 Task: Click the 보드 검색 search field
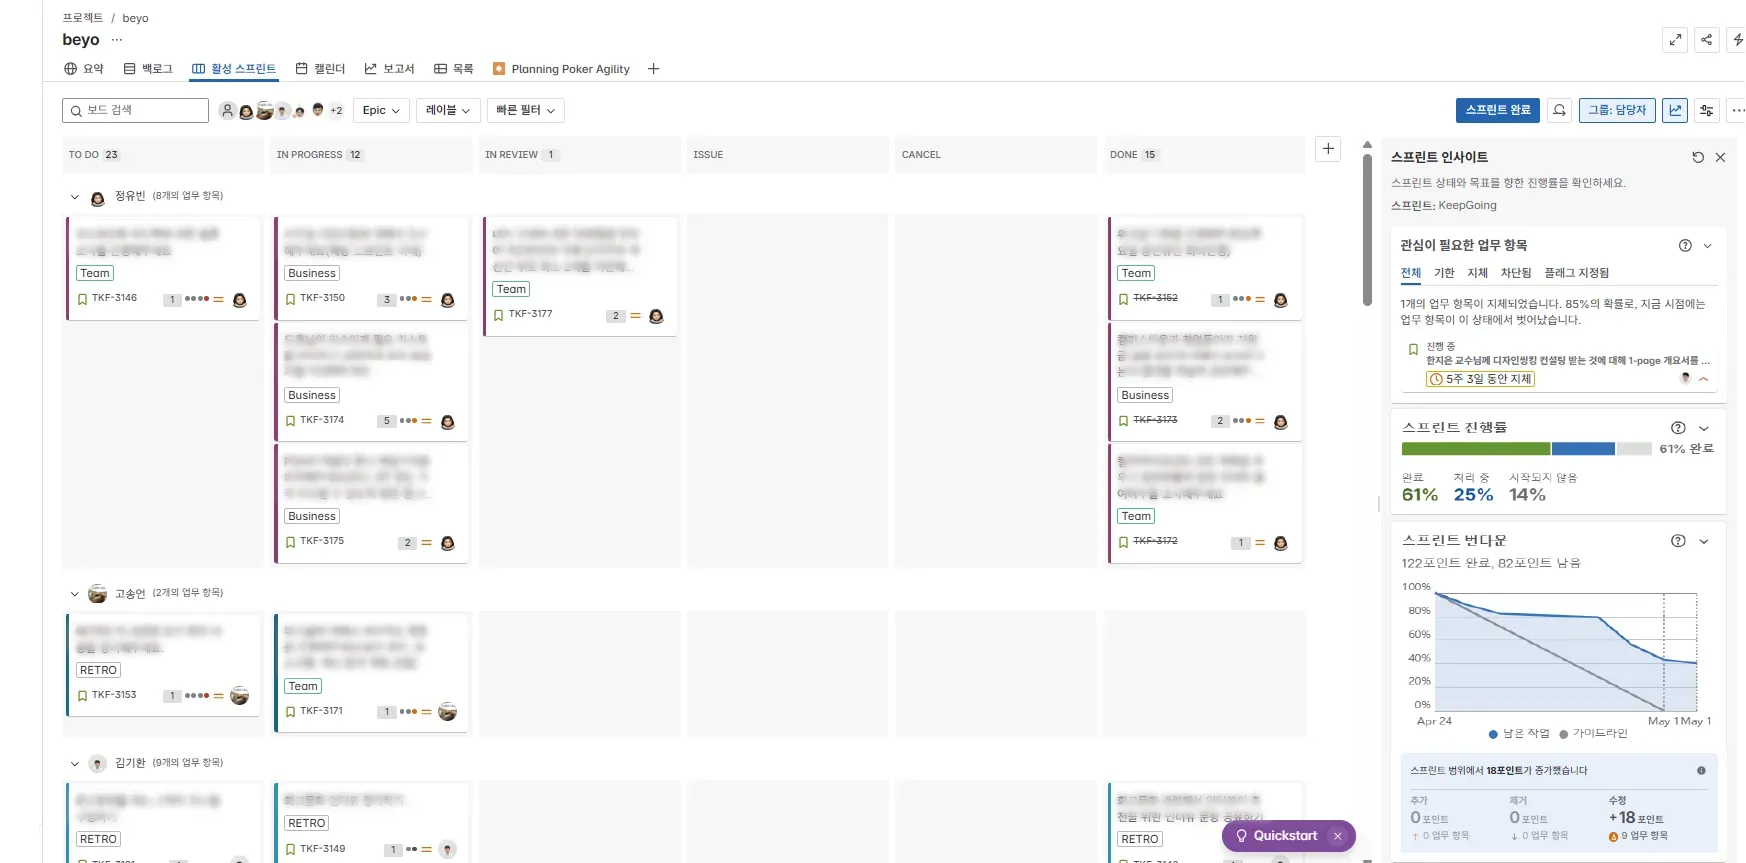(136, 110)
